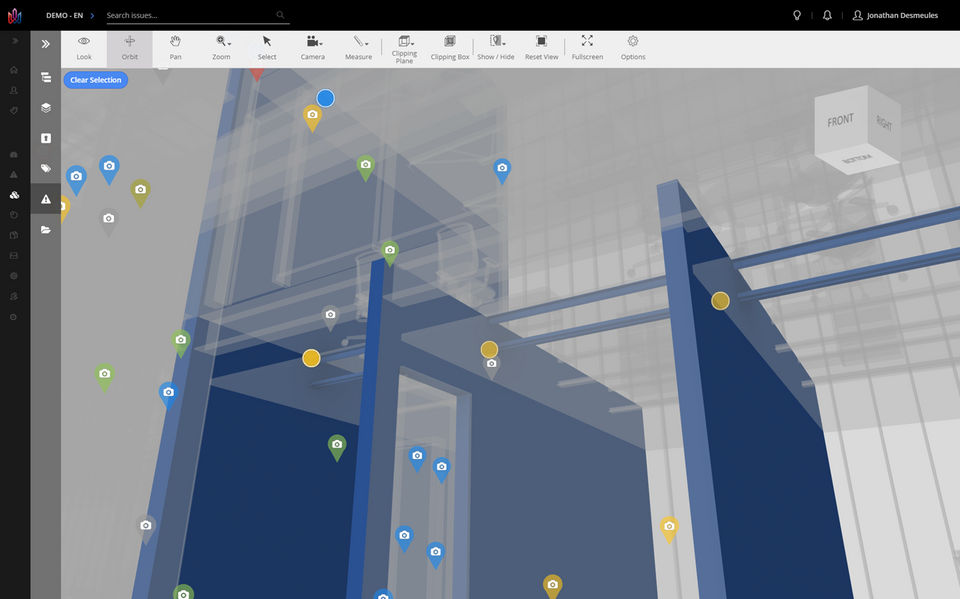
Task: Open the levels/elevation panel icon
Action: [x=46, y=138]
